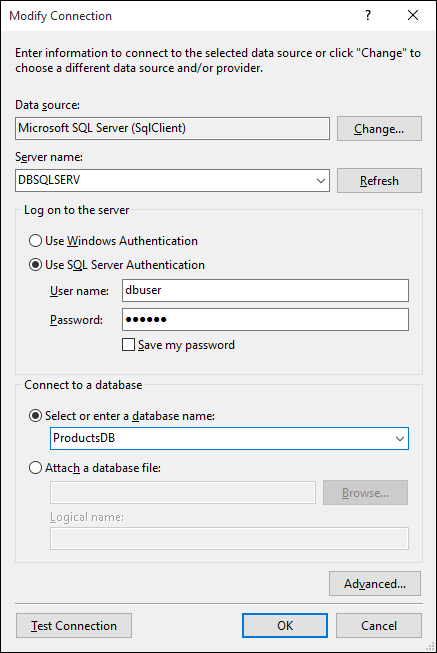Click the User name field containing dbuser
This screenshot has height=653, width=437.
pos(265,290)
